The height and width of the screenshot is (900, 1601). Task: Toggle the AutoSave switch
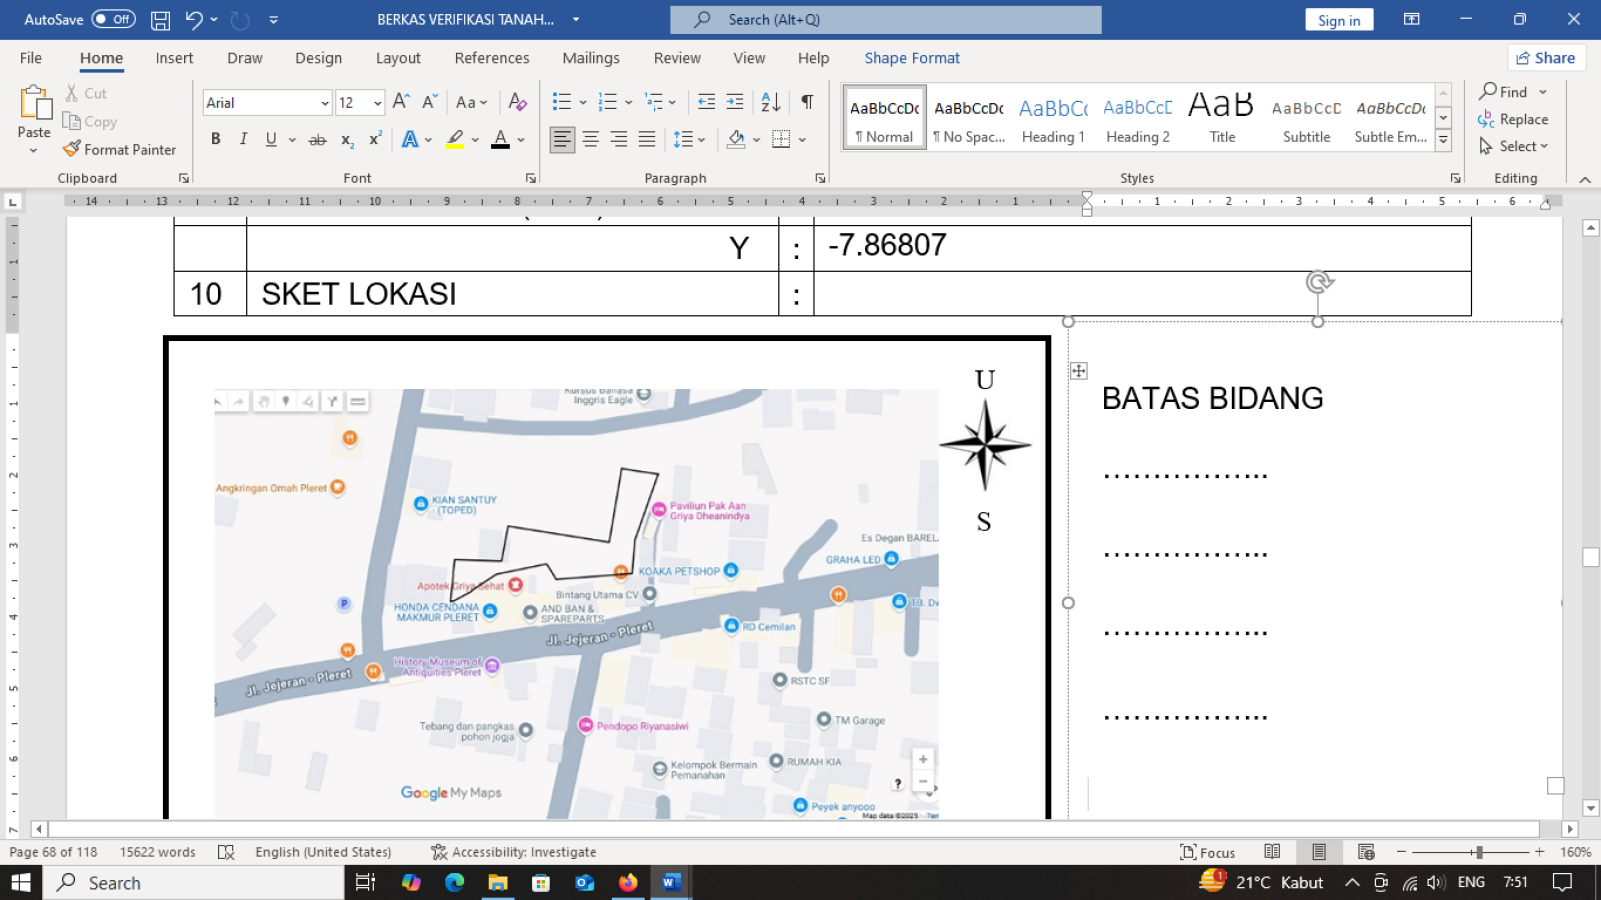[x=113, y=19]
